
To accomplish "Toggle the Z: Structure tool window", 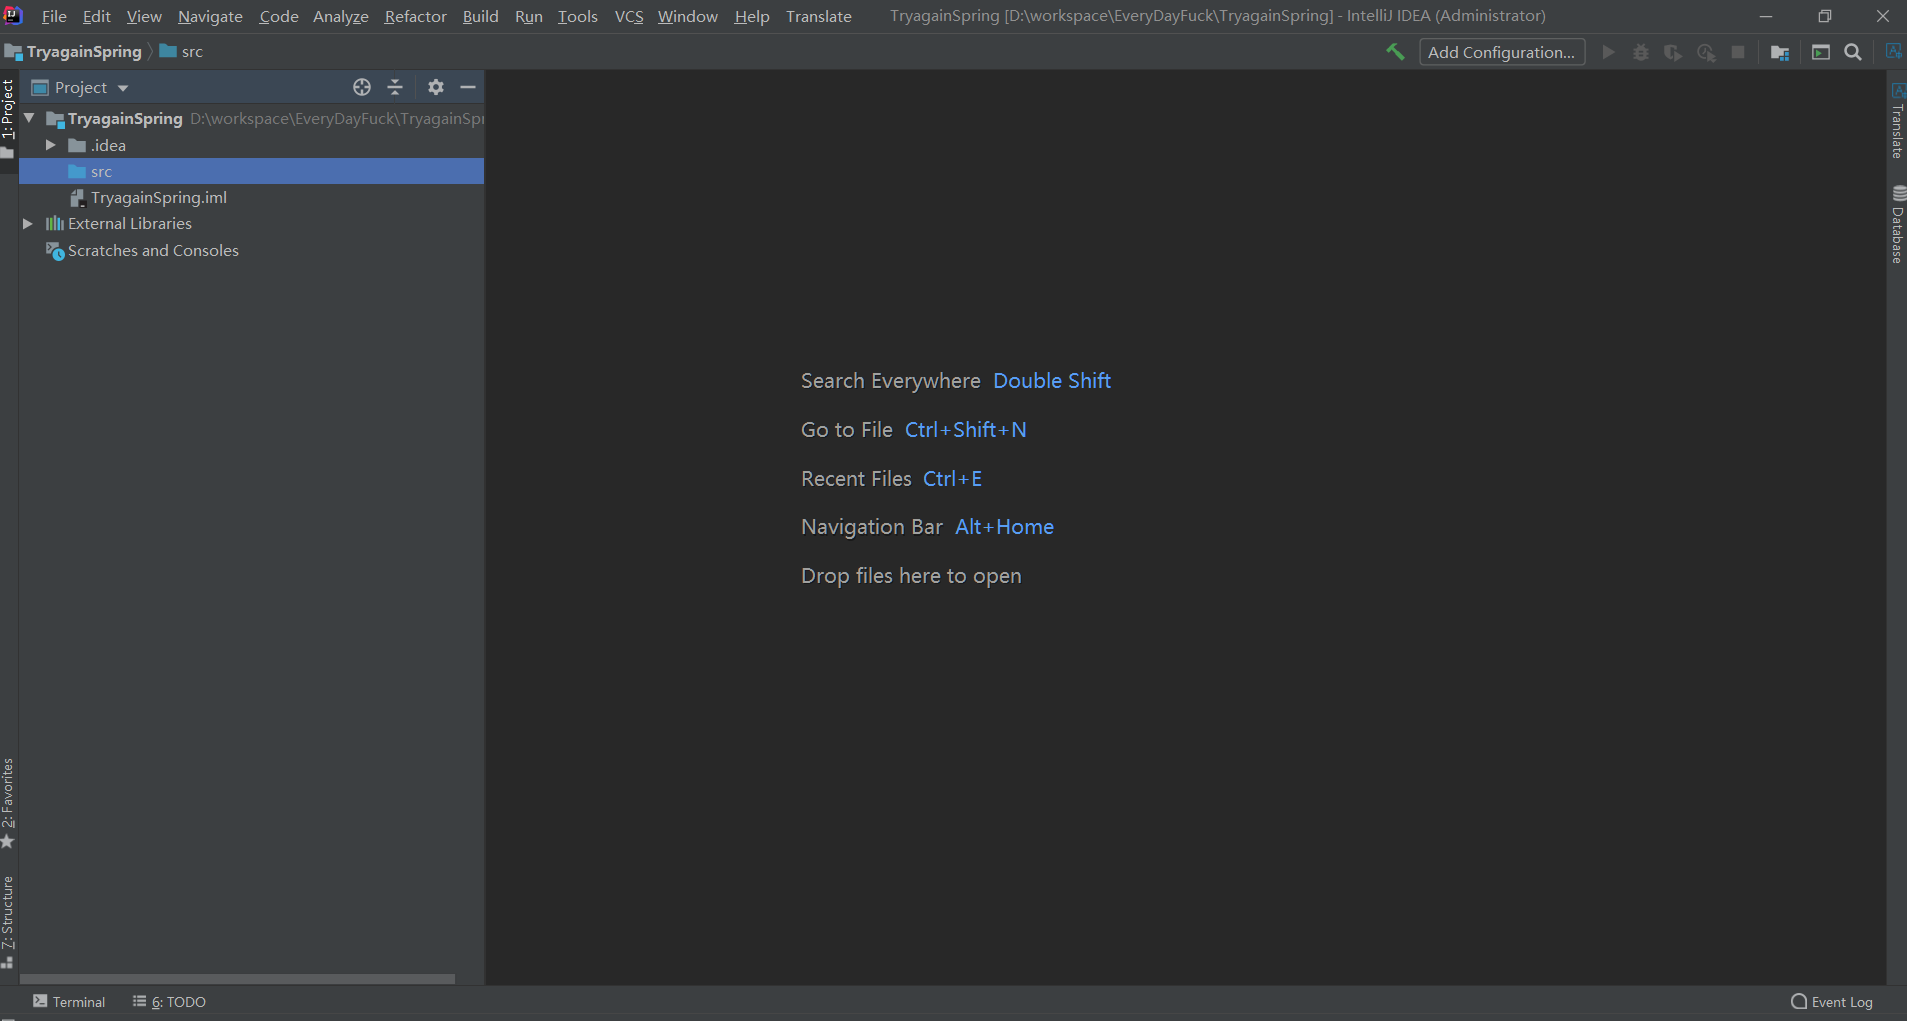I will (x=8, y=922).
